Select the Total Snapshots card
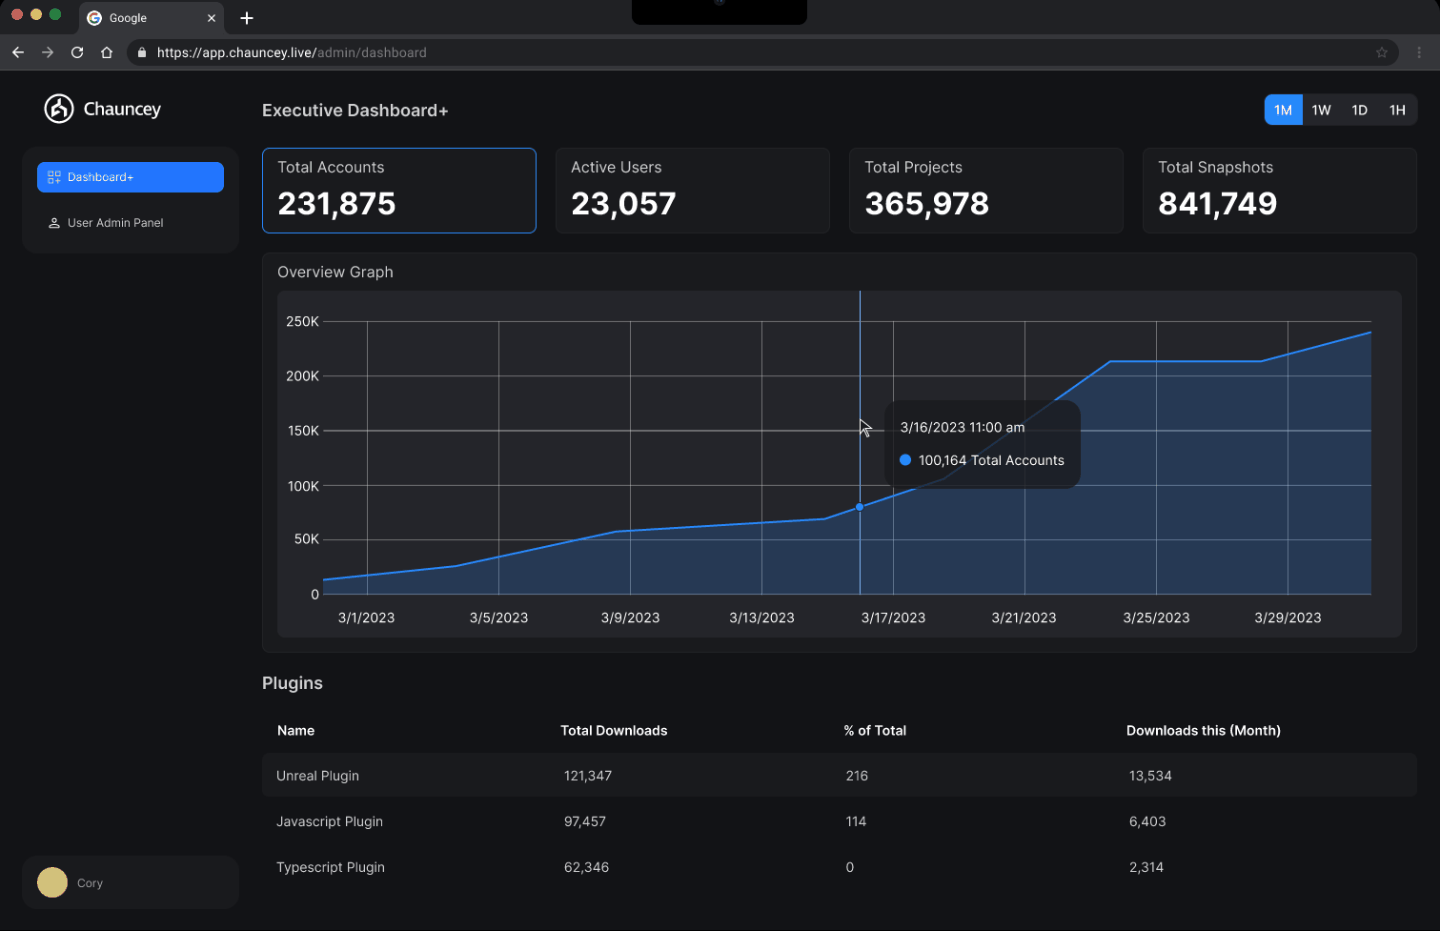 click(1280, 190)
